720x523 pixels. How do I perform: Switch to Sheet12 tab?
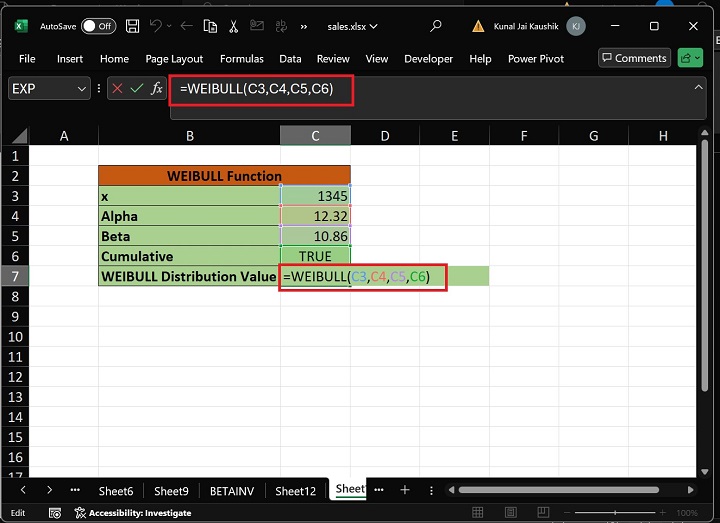point(295,491)
